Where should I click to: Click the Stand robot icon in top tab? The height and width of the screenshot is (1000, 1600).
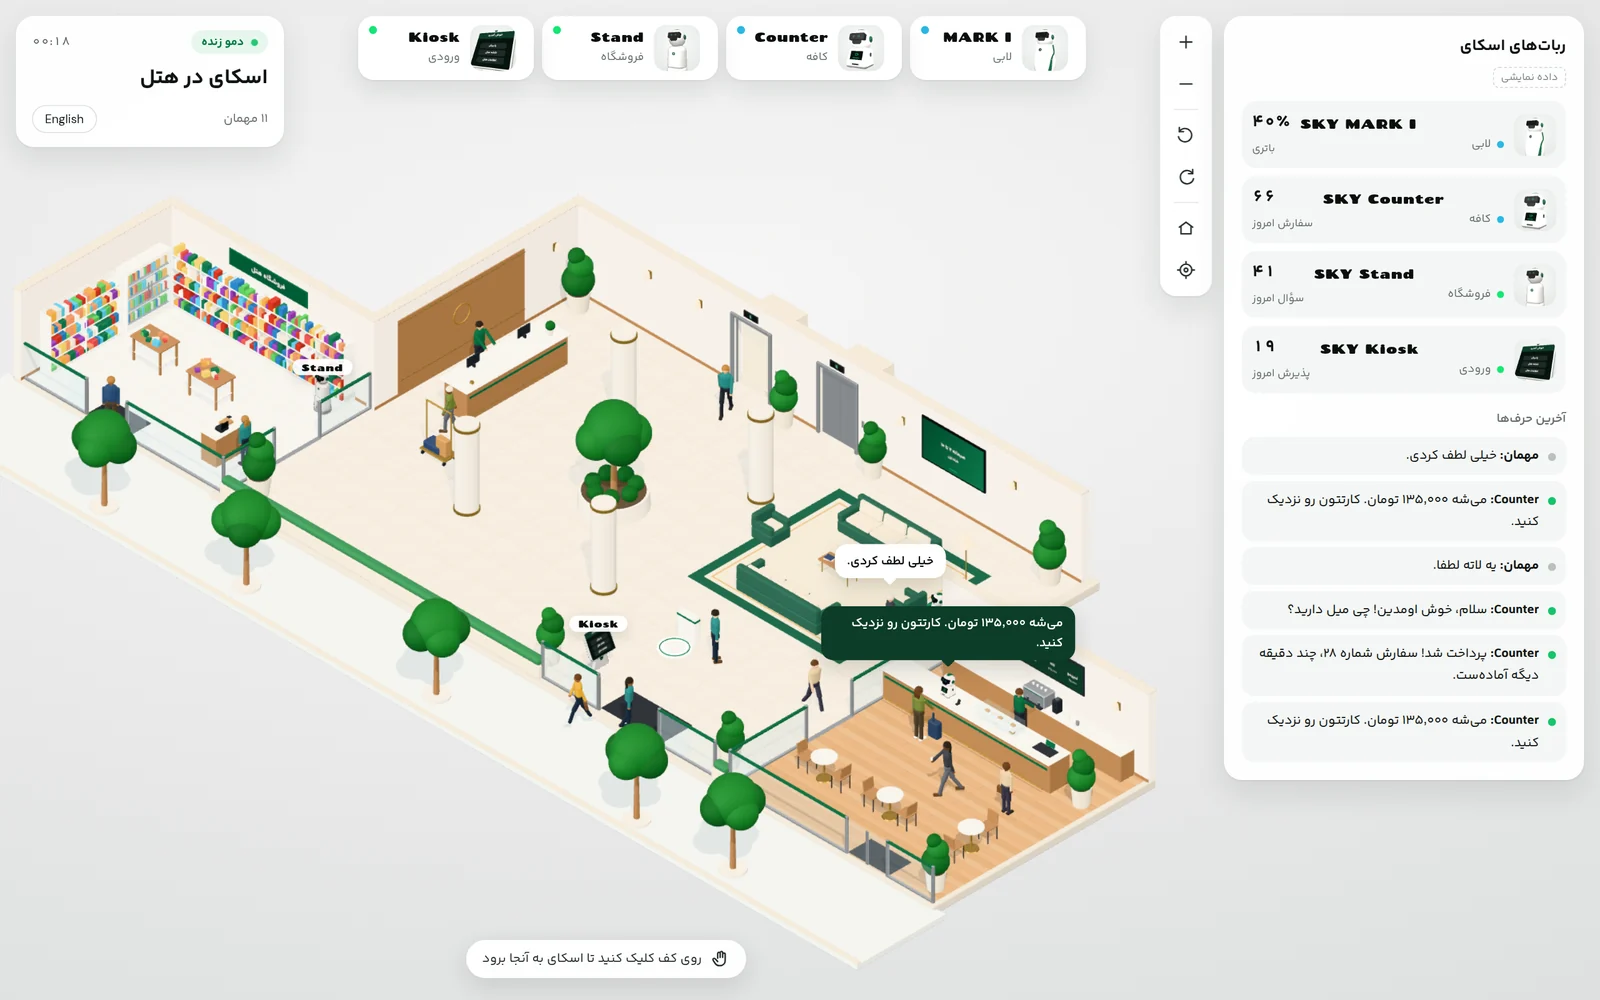[677, 48]
